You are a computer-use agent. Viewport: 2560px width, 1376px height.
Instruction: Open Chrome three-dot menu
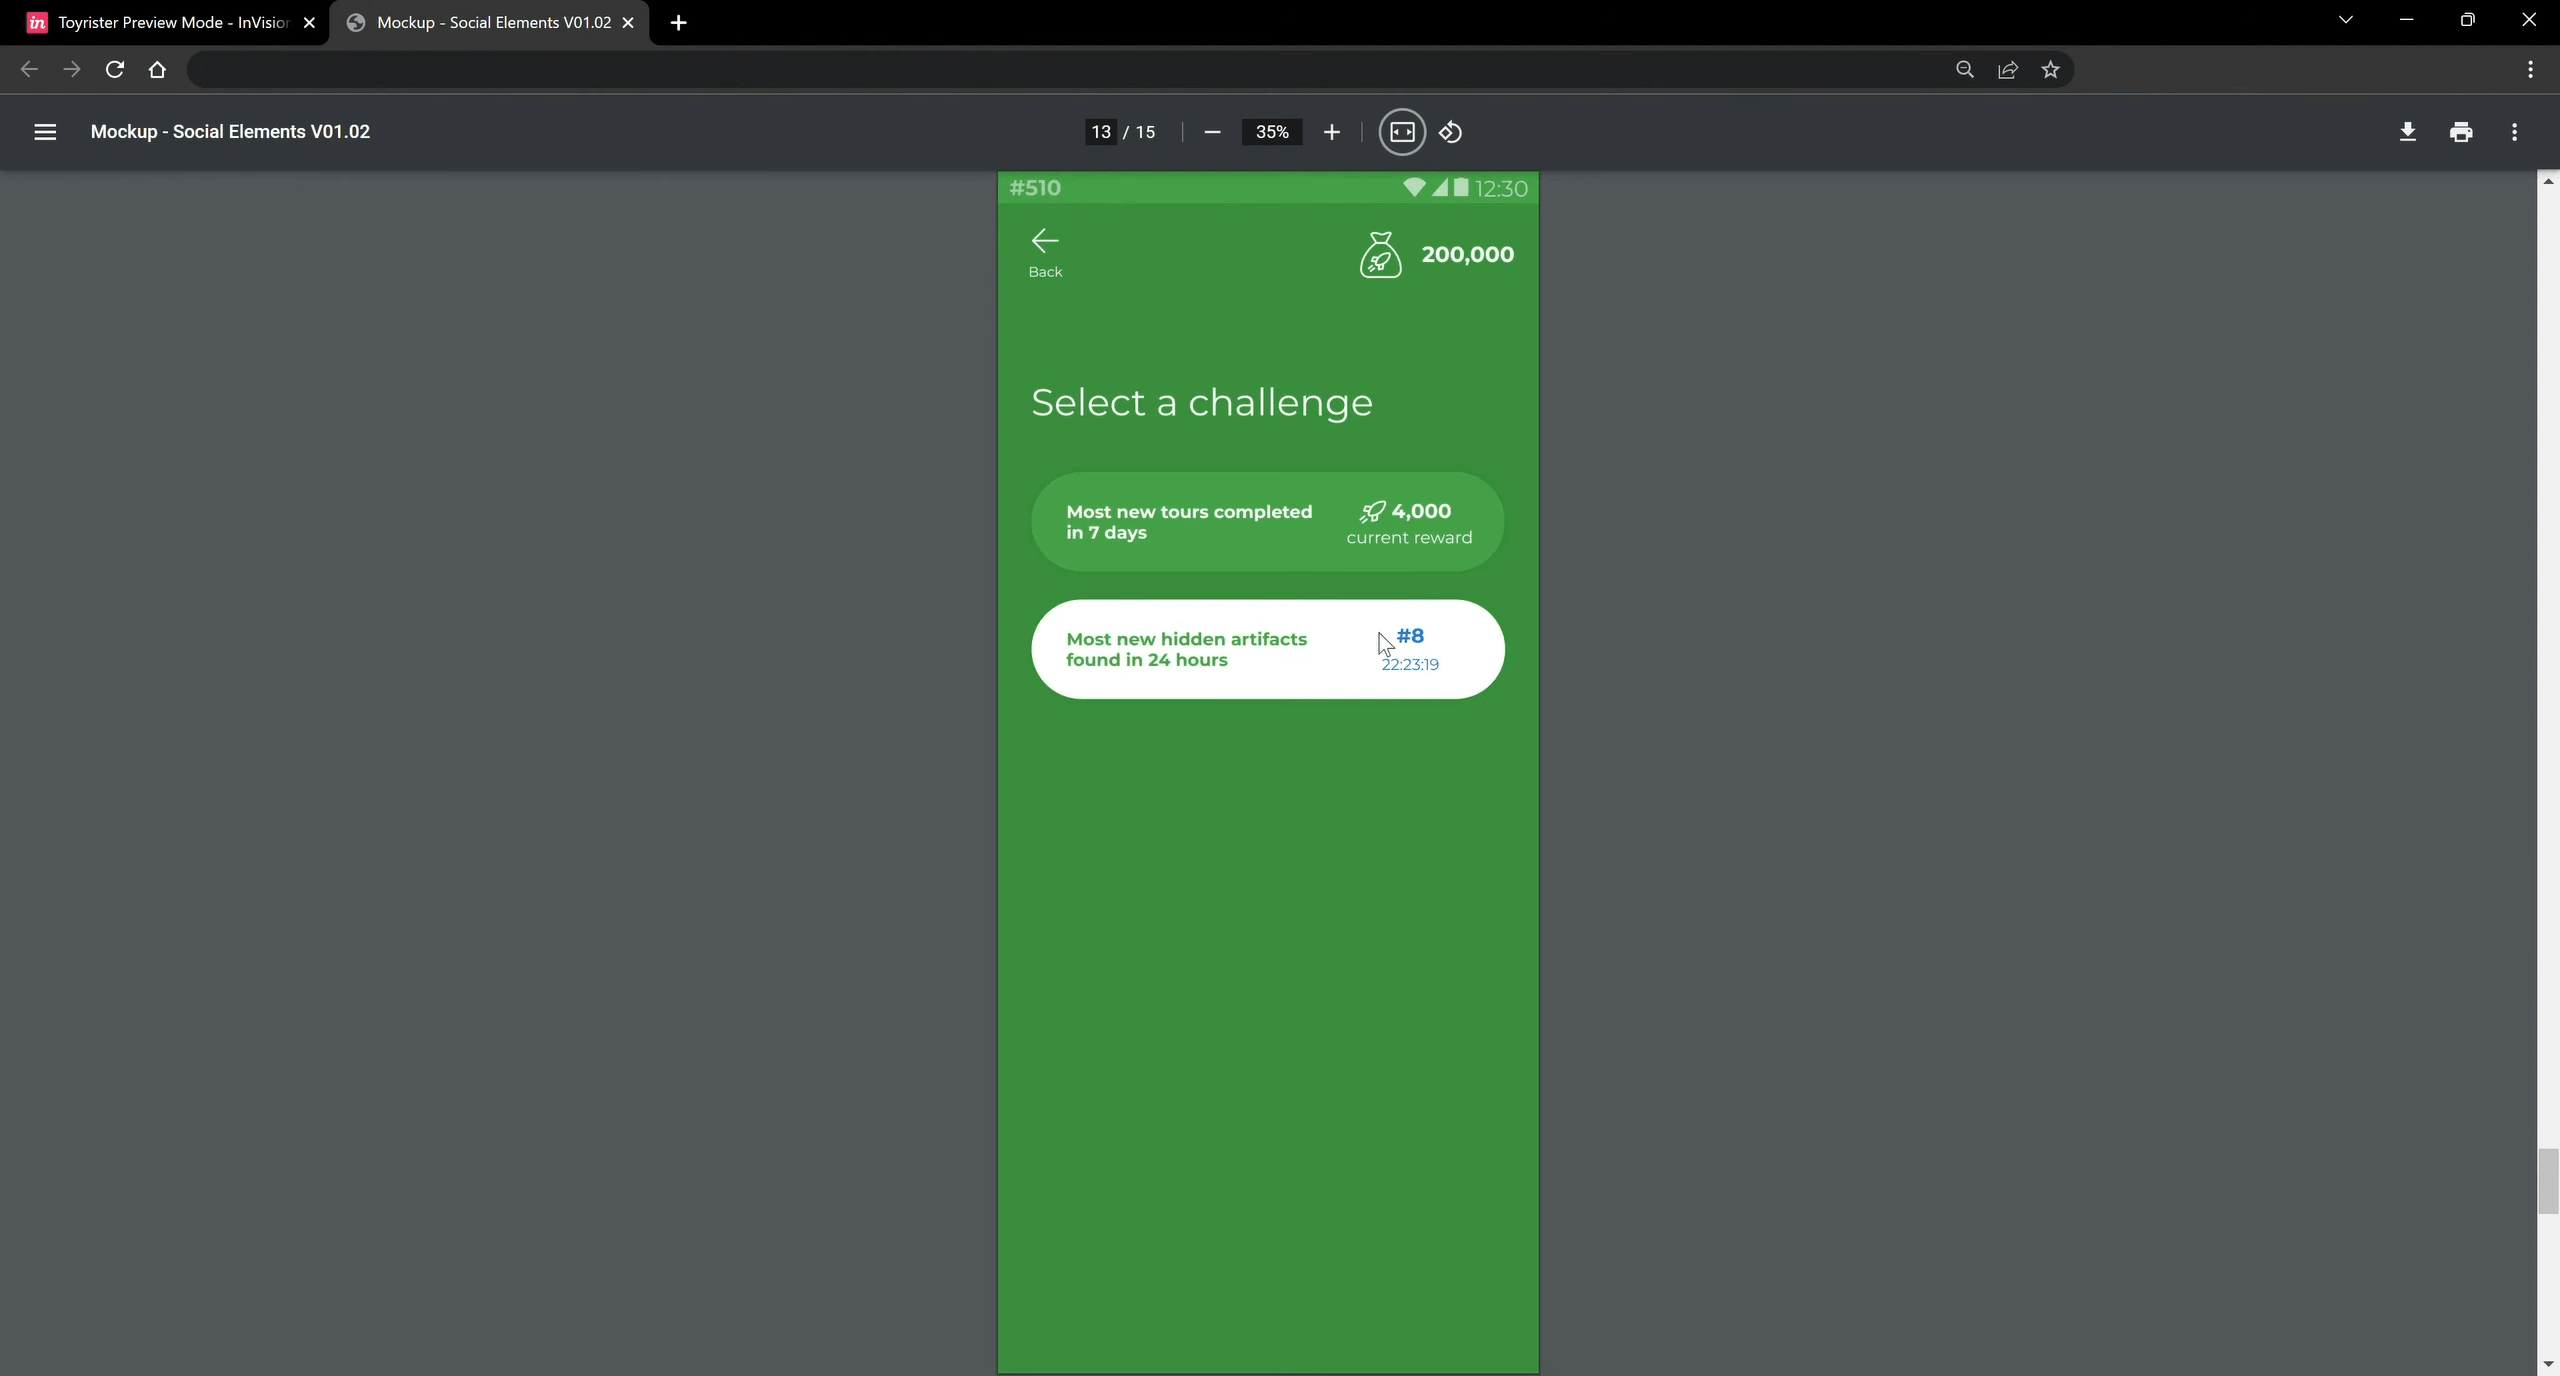2530,69
